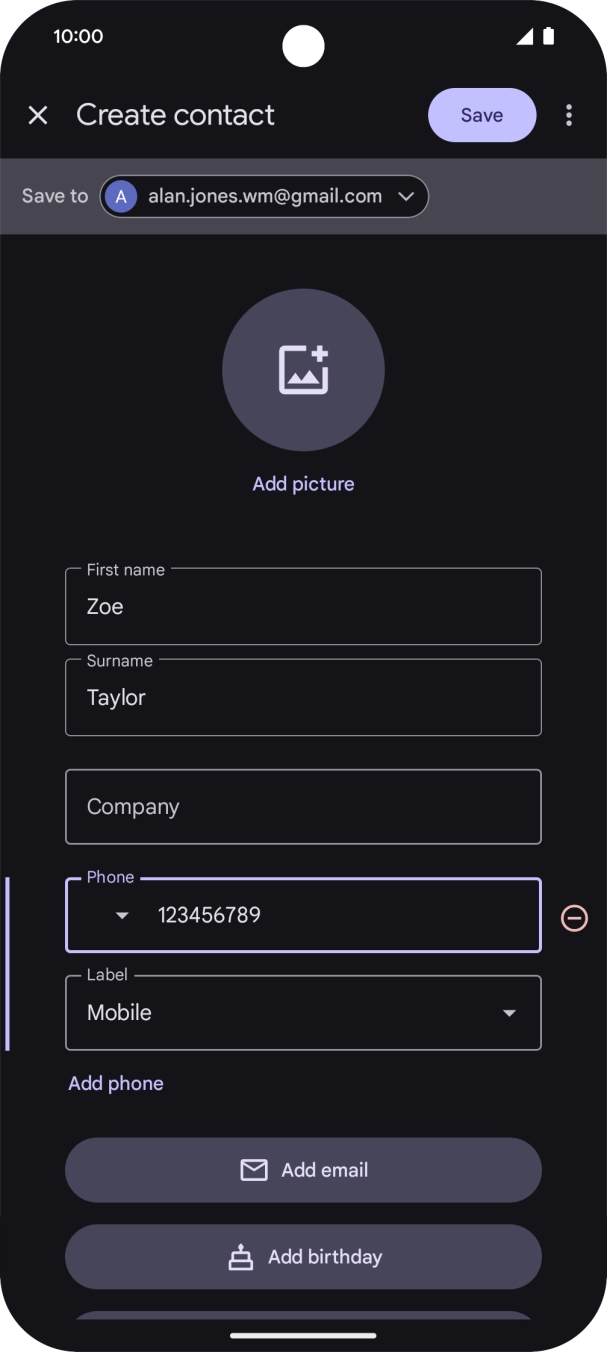Tap Add phone to add another number

(116, 1083)
